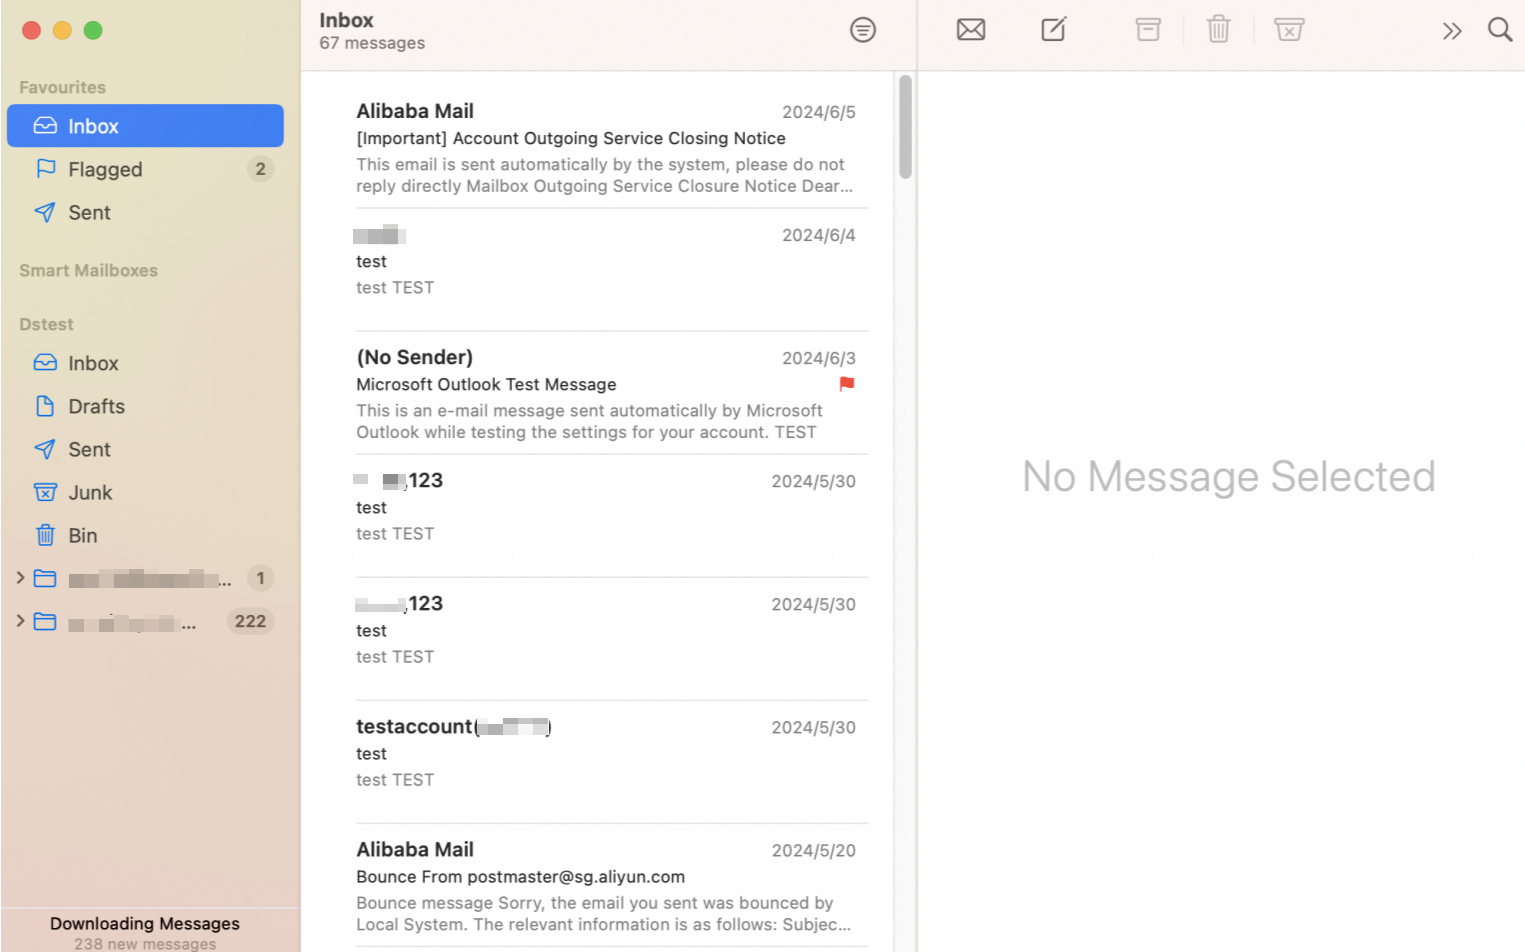The image size is (1525, 952).
Task: Click the Downloading Messages status
Action: click(x=145, y=924)
